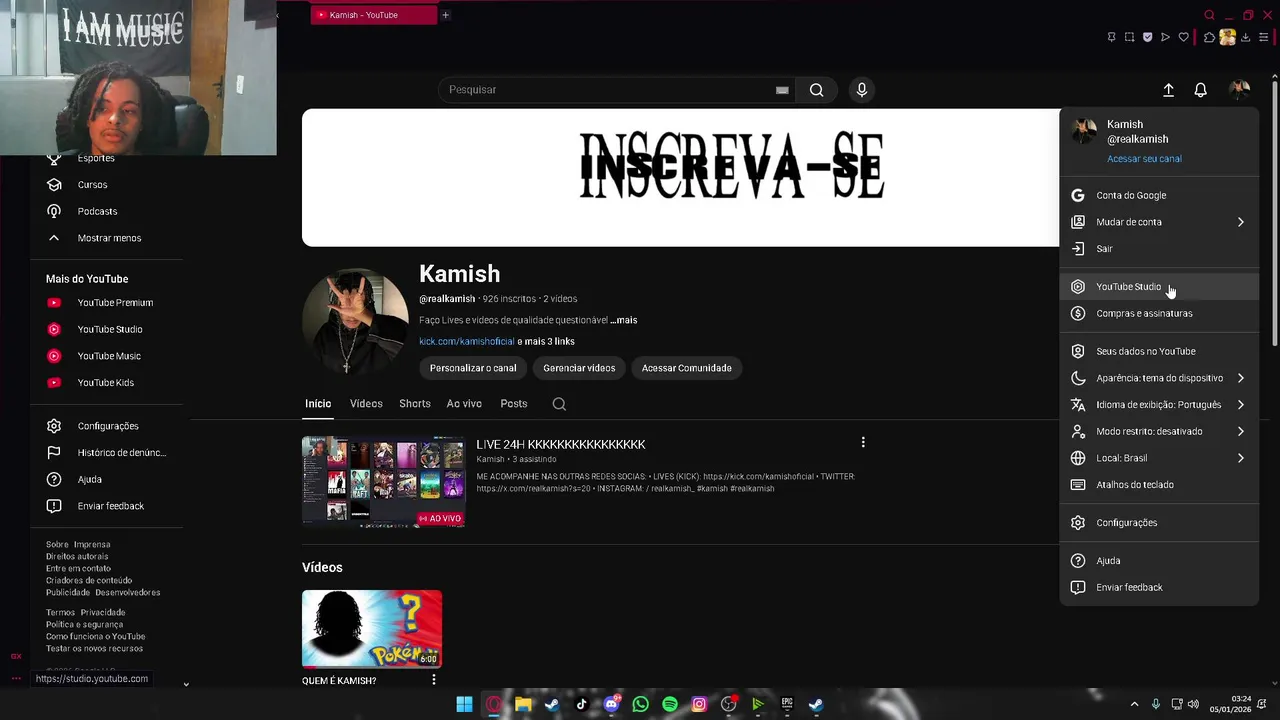Click Personalizar o canal button

coord(473,368)
